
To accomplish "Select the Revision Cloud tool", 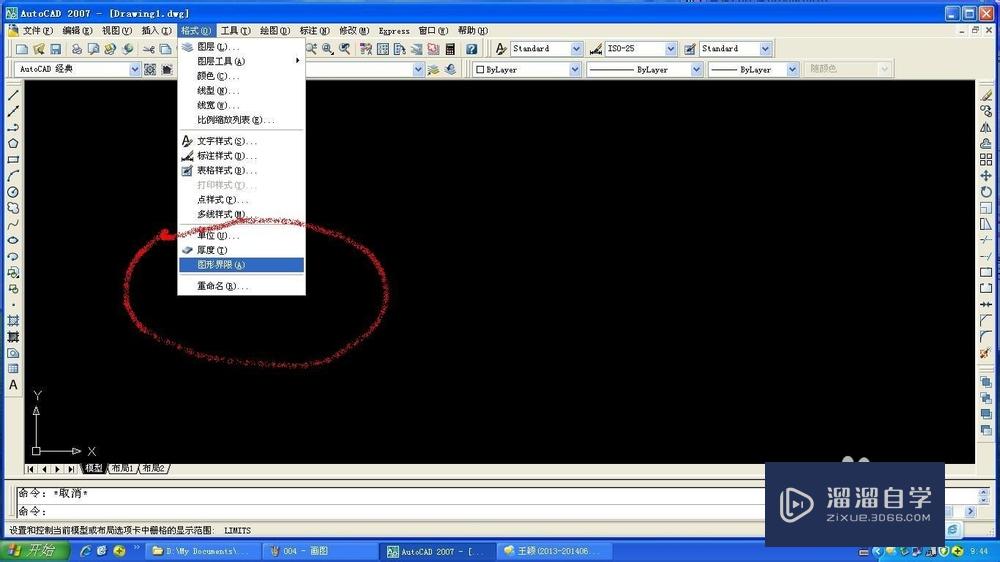I will pos(13,208).
